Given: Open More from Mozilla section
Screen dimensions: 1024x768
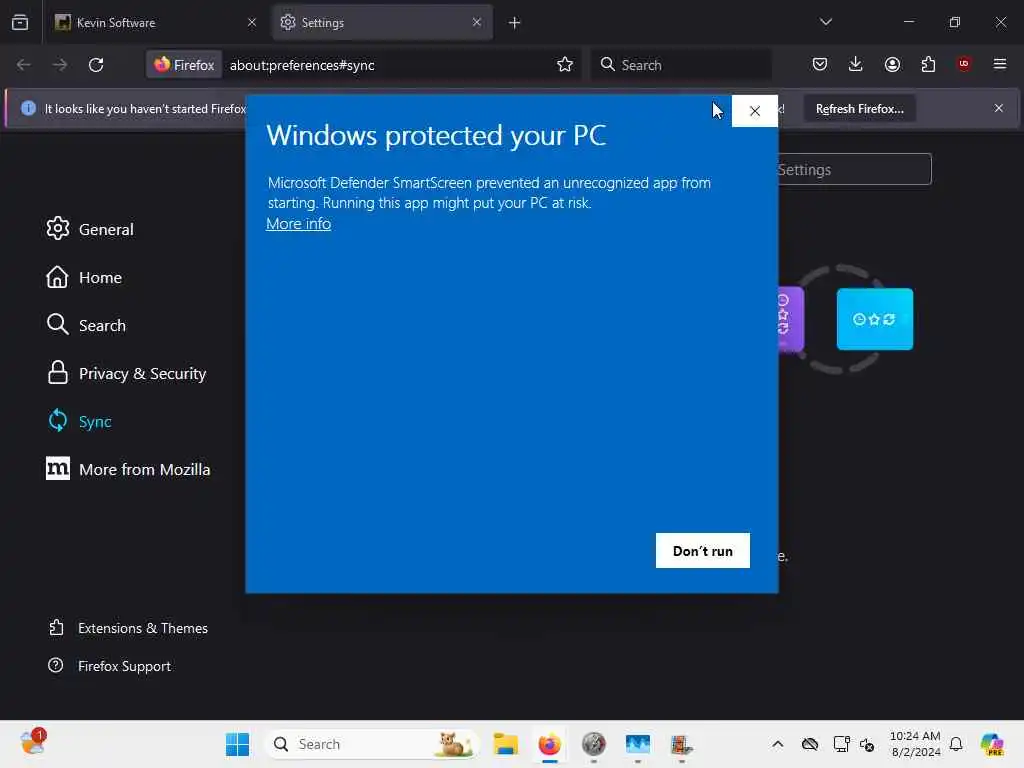Looking at the screenshot, I should [129, 470].
